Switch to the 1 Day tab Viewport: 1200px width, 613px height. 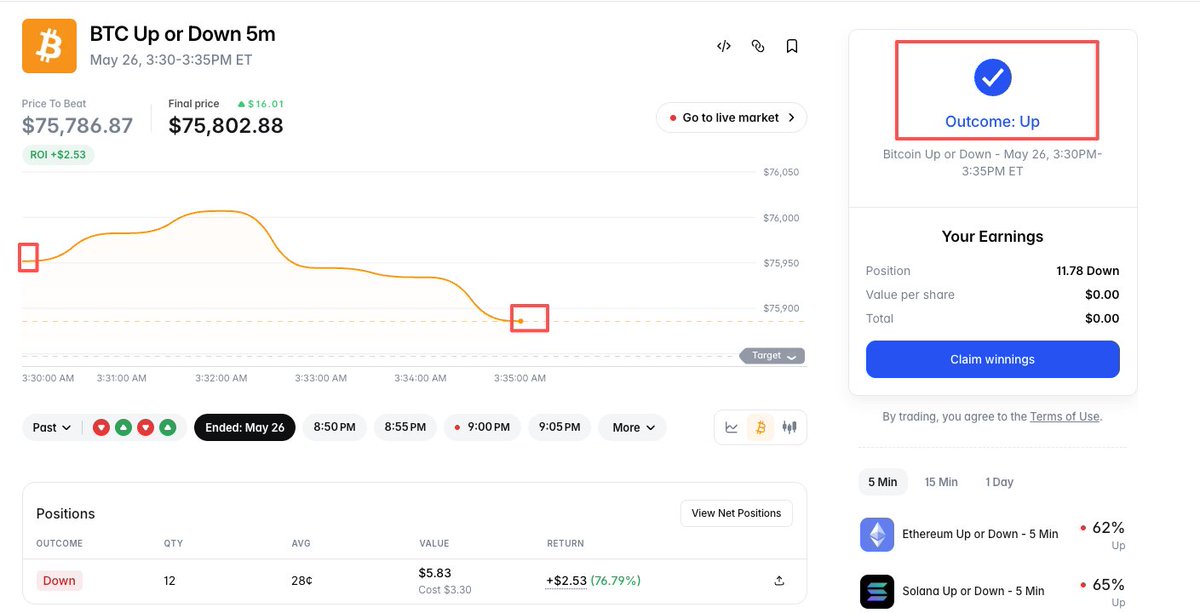[x=999, y=482]
